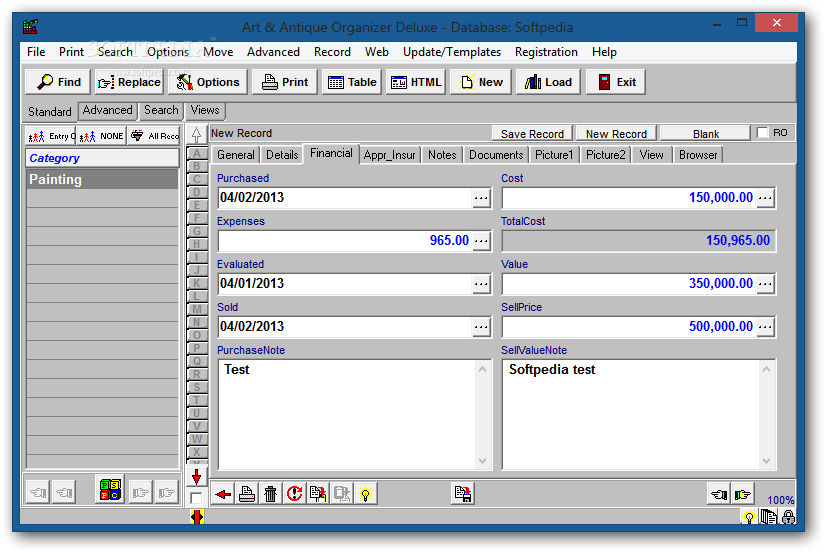Click the red circular refresh icon
The image size is (825, 552).
294,494
